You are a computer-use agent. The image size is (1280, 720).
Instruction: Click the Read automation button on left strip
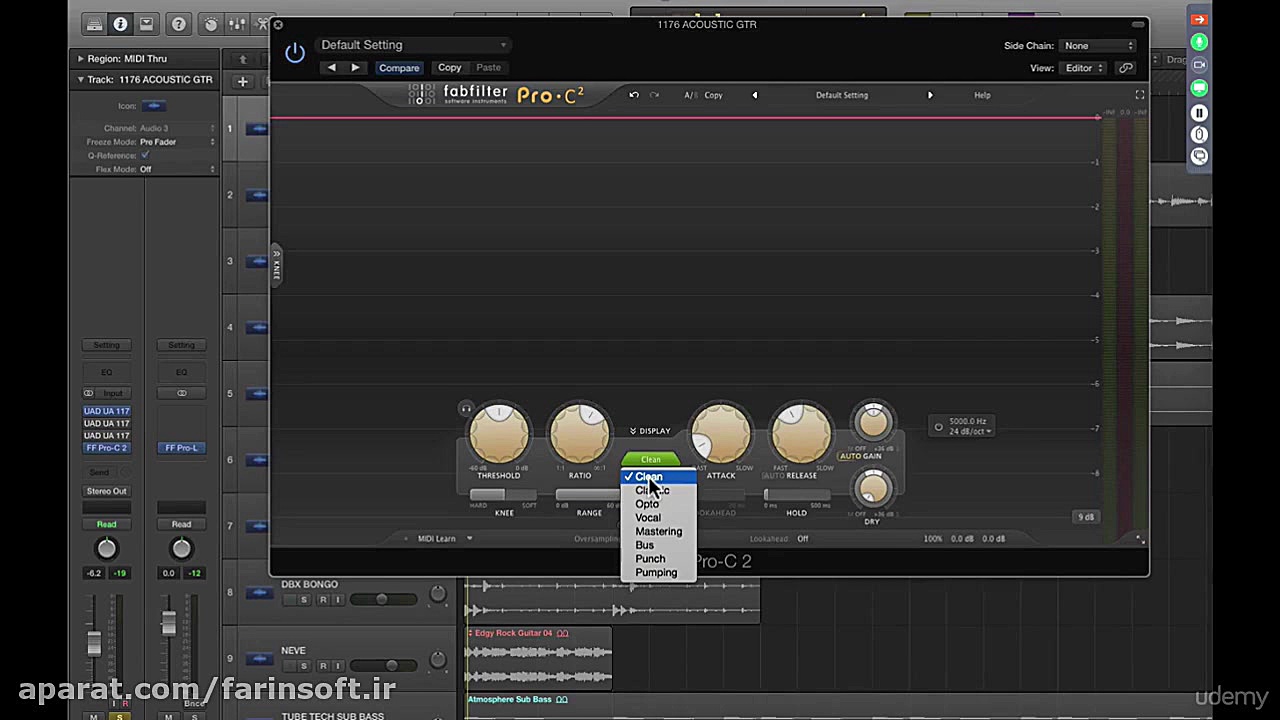pos(106,524)
